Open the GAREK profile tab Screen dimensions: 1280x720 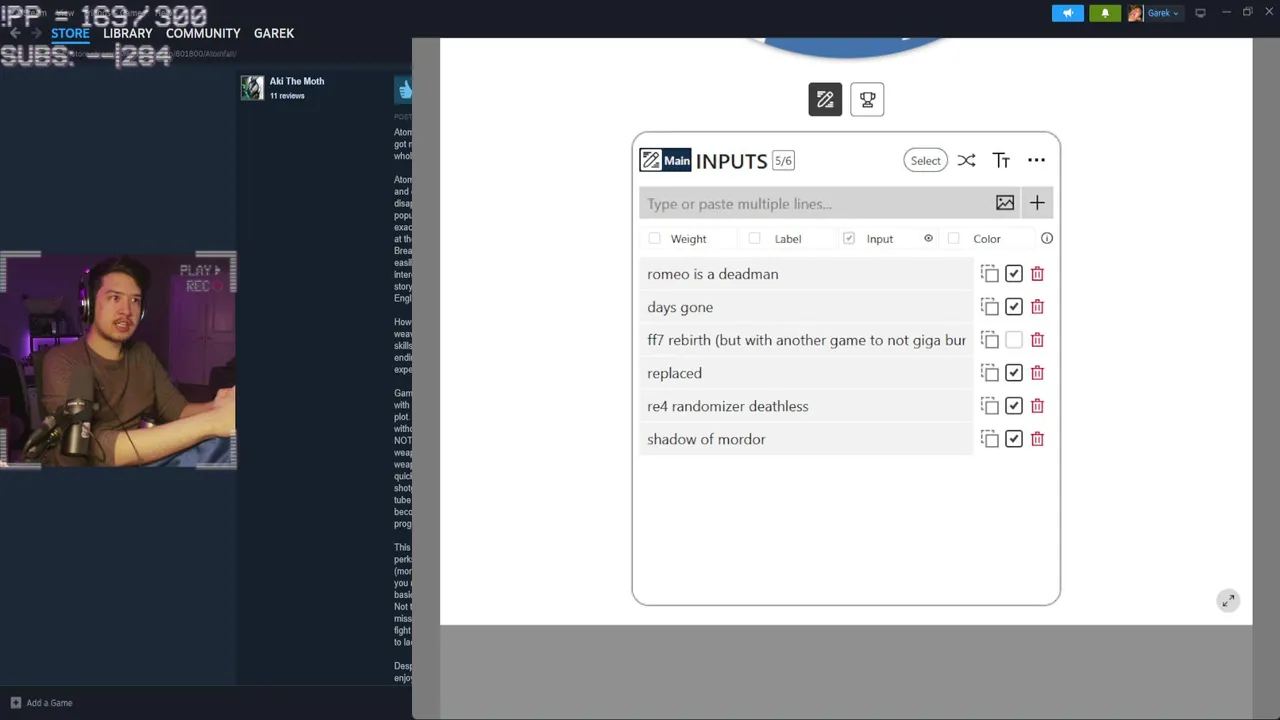[x=274, y=33]
